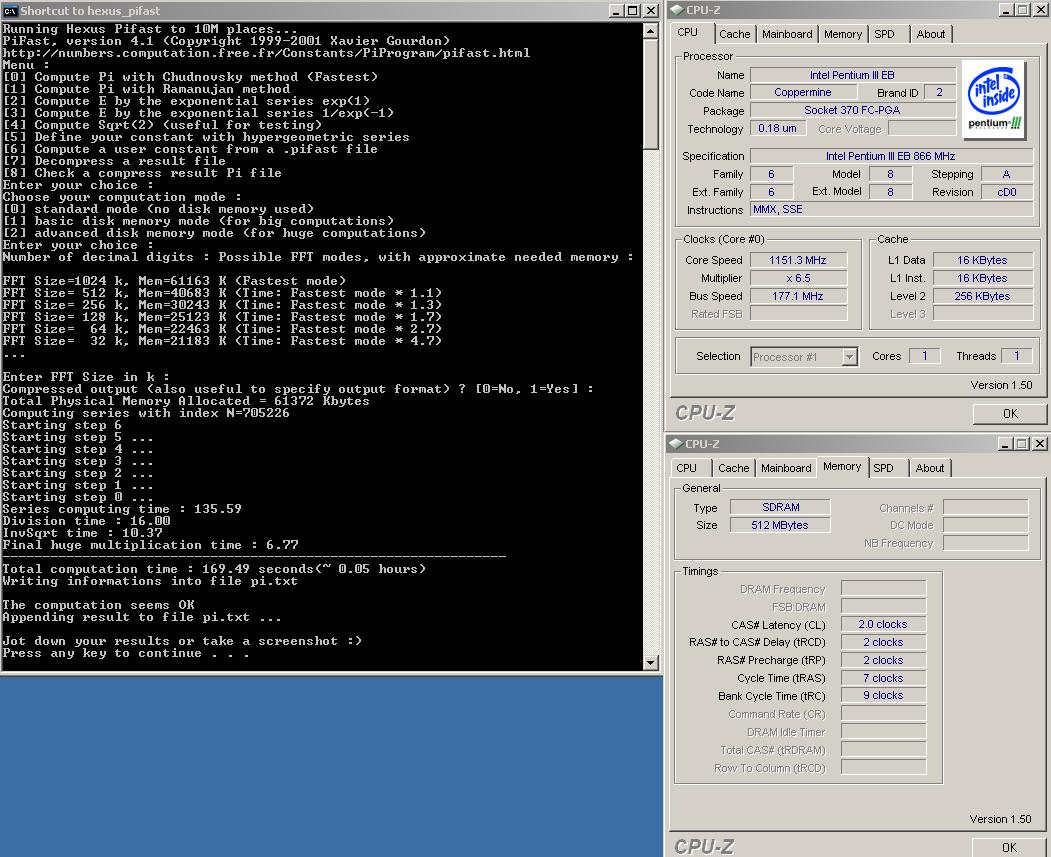Screen dimensions: 1051x857
Task: Click the Socket 370 FC-PGA package value
Action: [x=852, y=111]
